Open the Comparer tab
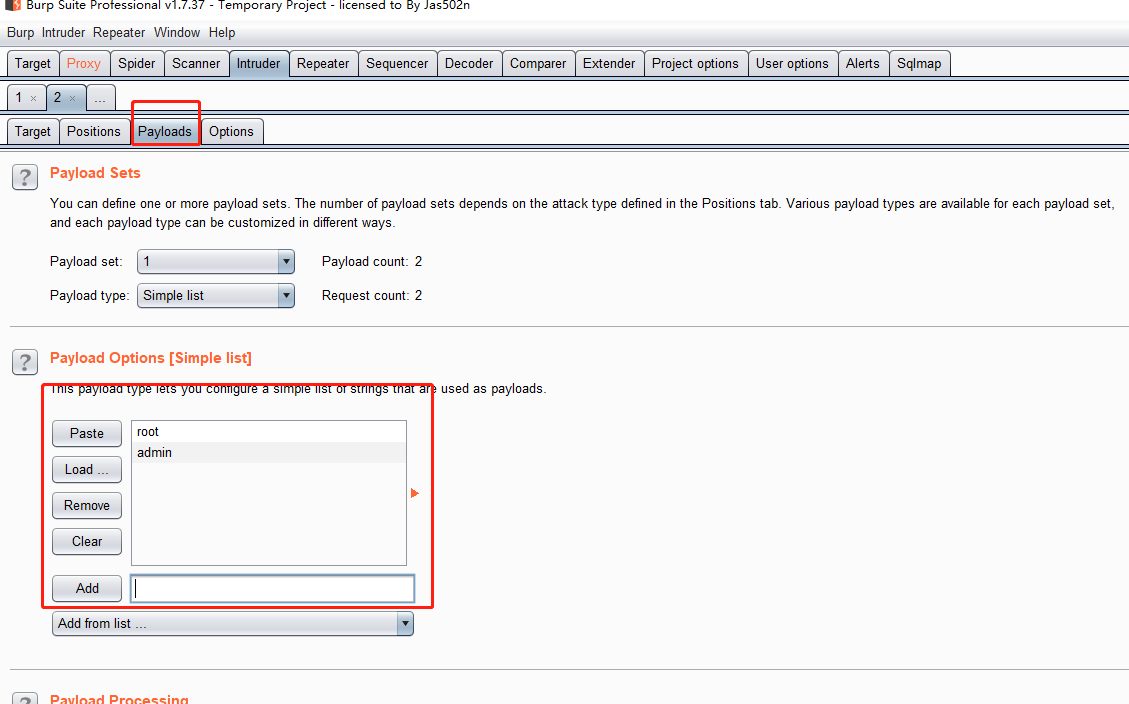The height and width of the screenshot is (704, 1129). (x=538, y=63)
